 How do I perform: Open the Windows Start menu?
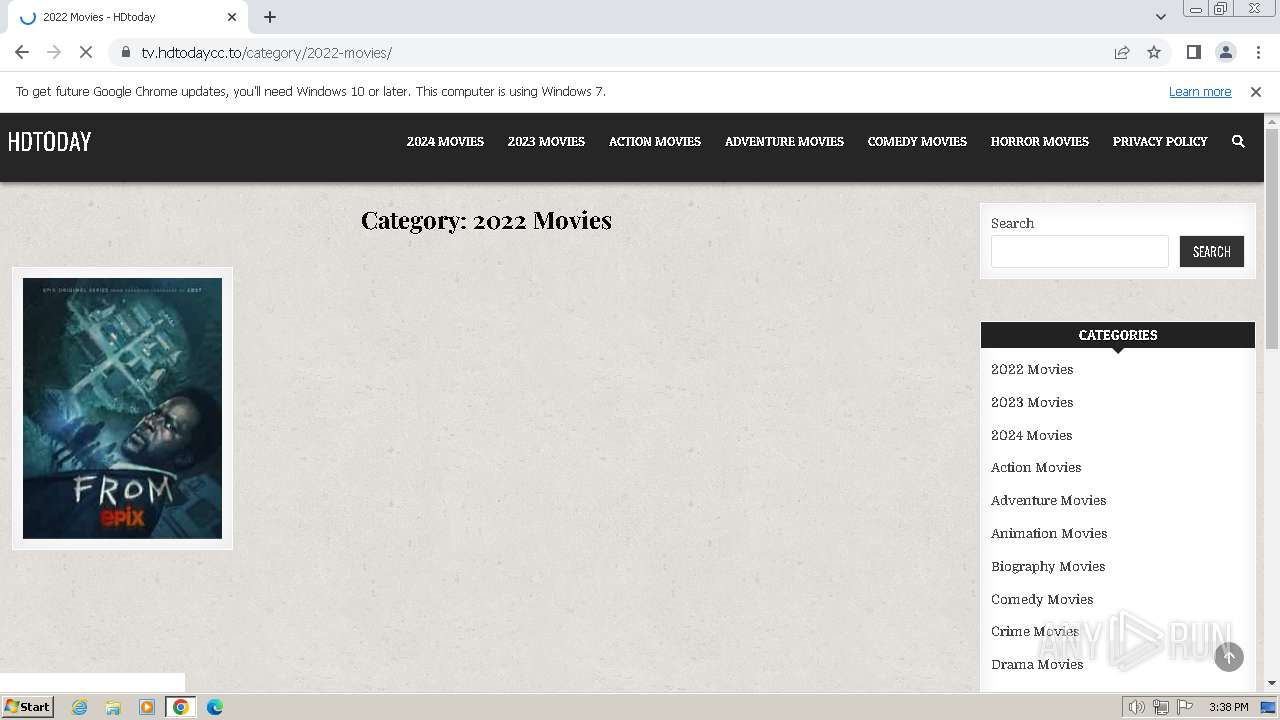click(x=27, y=706)
